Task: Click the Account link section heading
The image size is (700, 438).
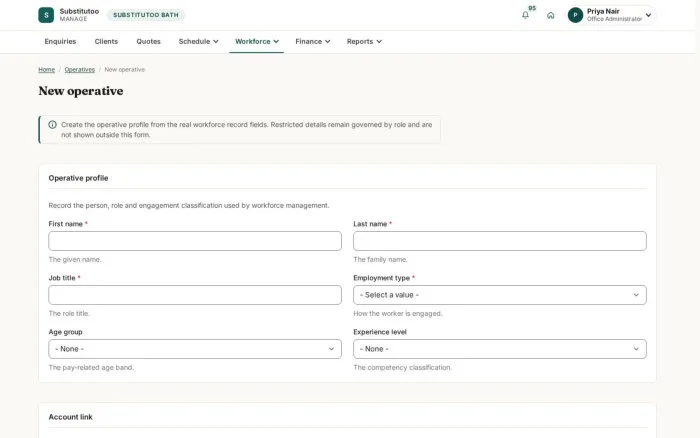Action: (71, 417)
